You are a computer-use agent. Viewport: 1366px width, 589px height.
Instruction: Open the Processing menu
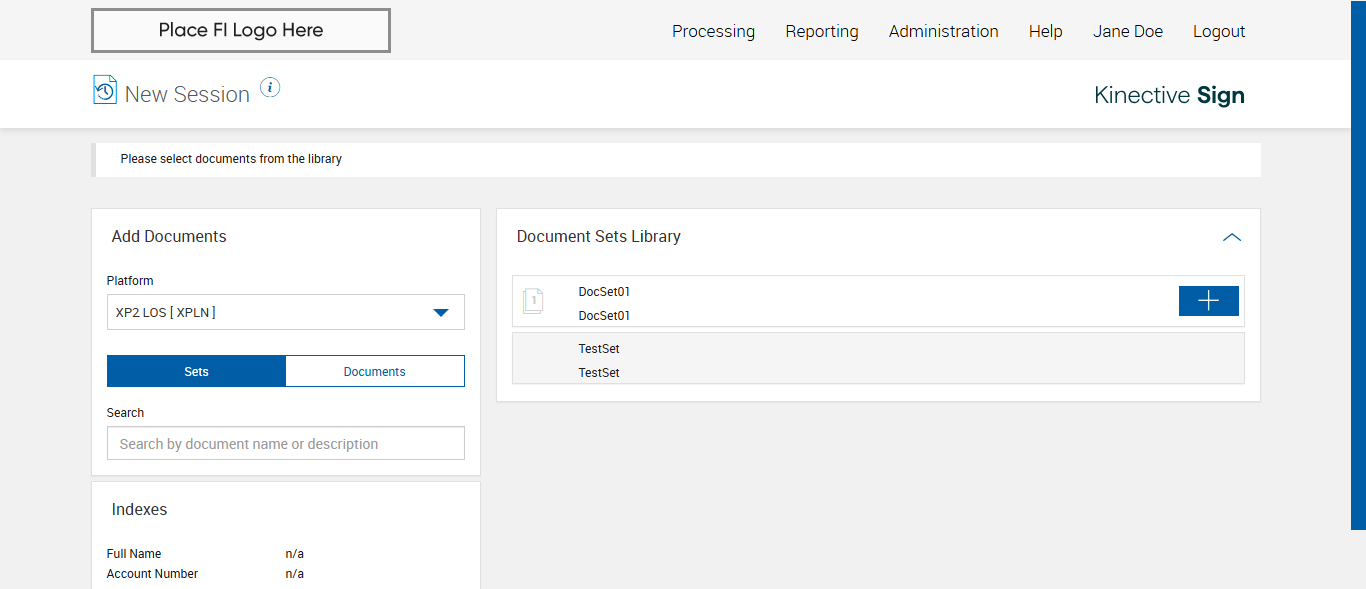[713, 31]
